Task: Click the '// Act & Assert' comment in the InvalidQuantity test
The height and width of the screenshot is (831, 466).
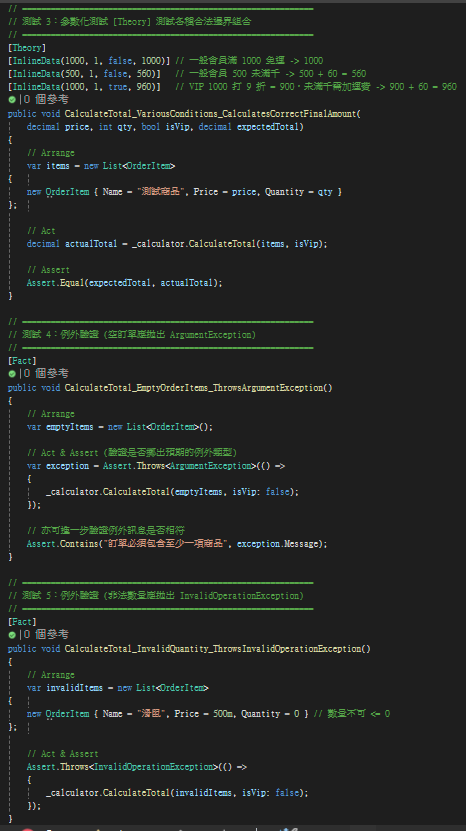Action: click(x=63, y=754)
